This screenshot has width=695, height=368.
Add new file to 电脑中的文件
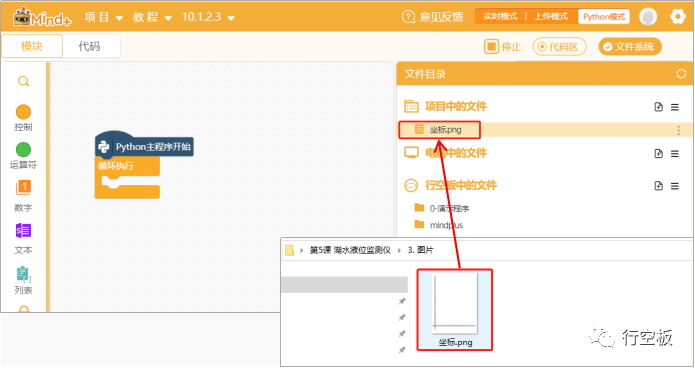659,153
